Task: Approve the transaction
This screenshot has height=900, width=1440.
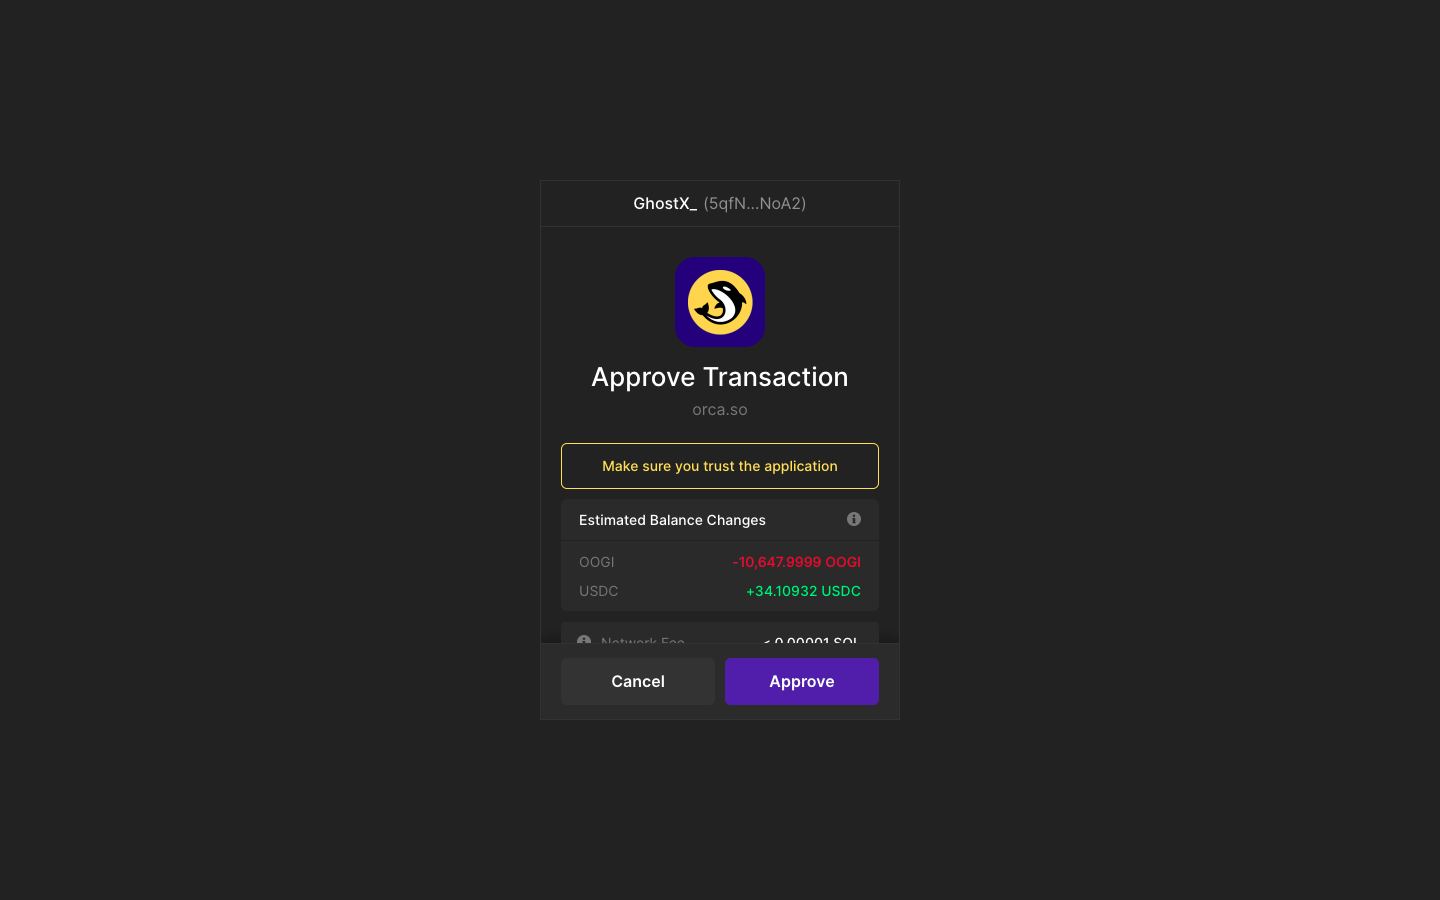Action: [802, 681]
